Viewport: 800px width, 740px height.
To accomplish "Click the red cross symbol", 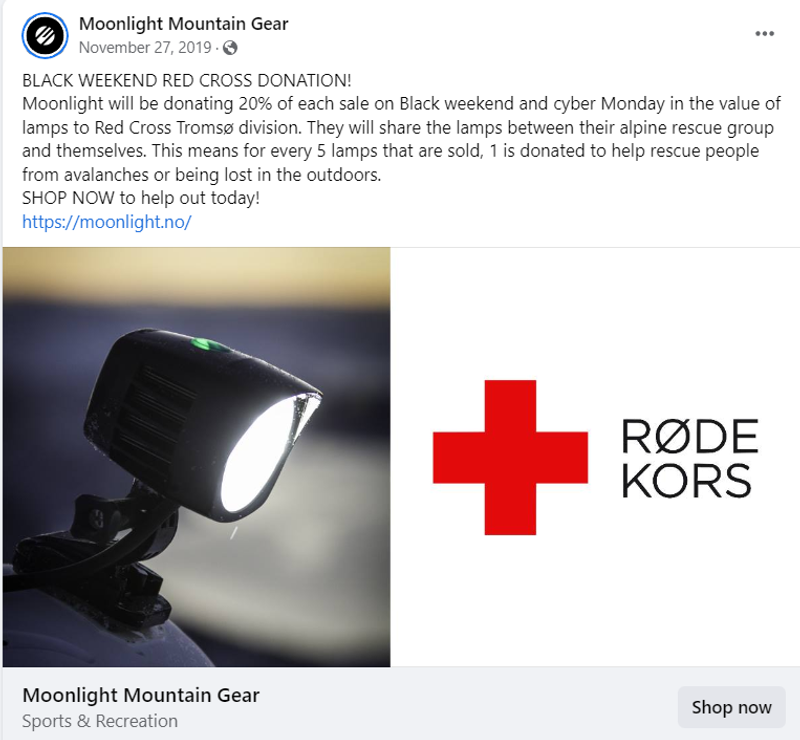I will click(x=510, y=457).
